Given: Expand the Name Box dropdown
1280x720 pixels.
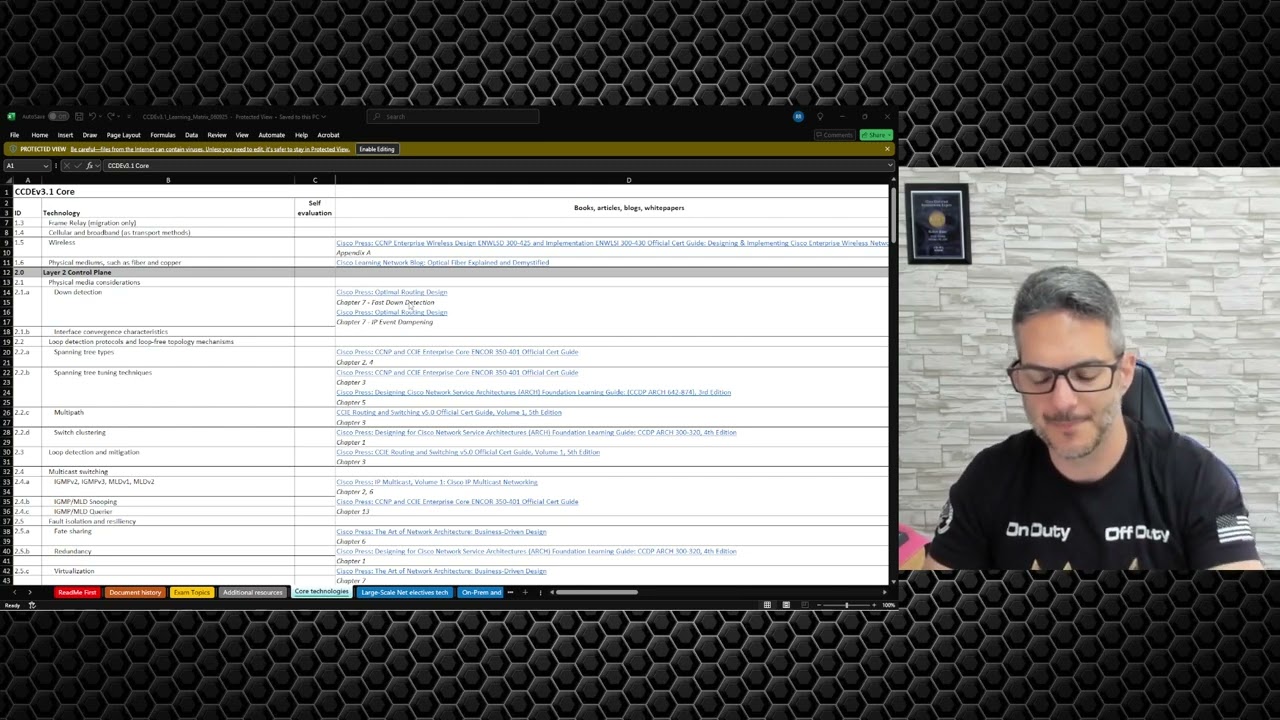Looking at the screenshot, I should [x=46, y=165].
